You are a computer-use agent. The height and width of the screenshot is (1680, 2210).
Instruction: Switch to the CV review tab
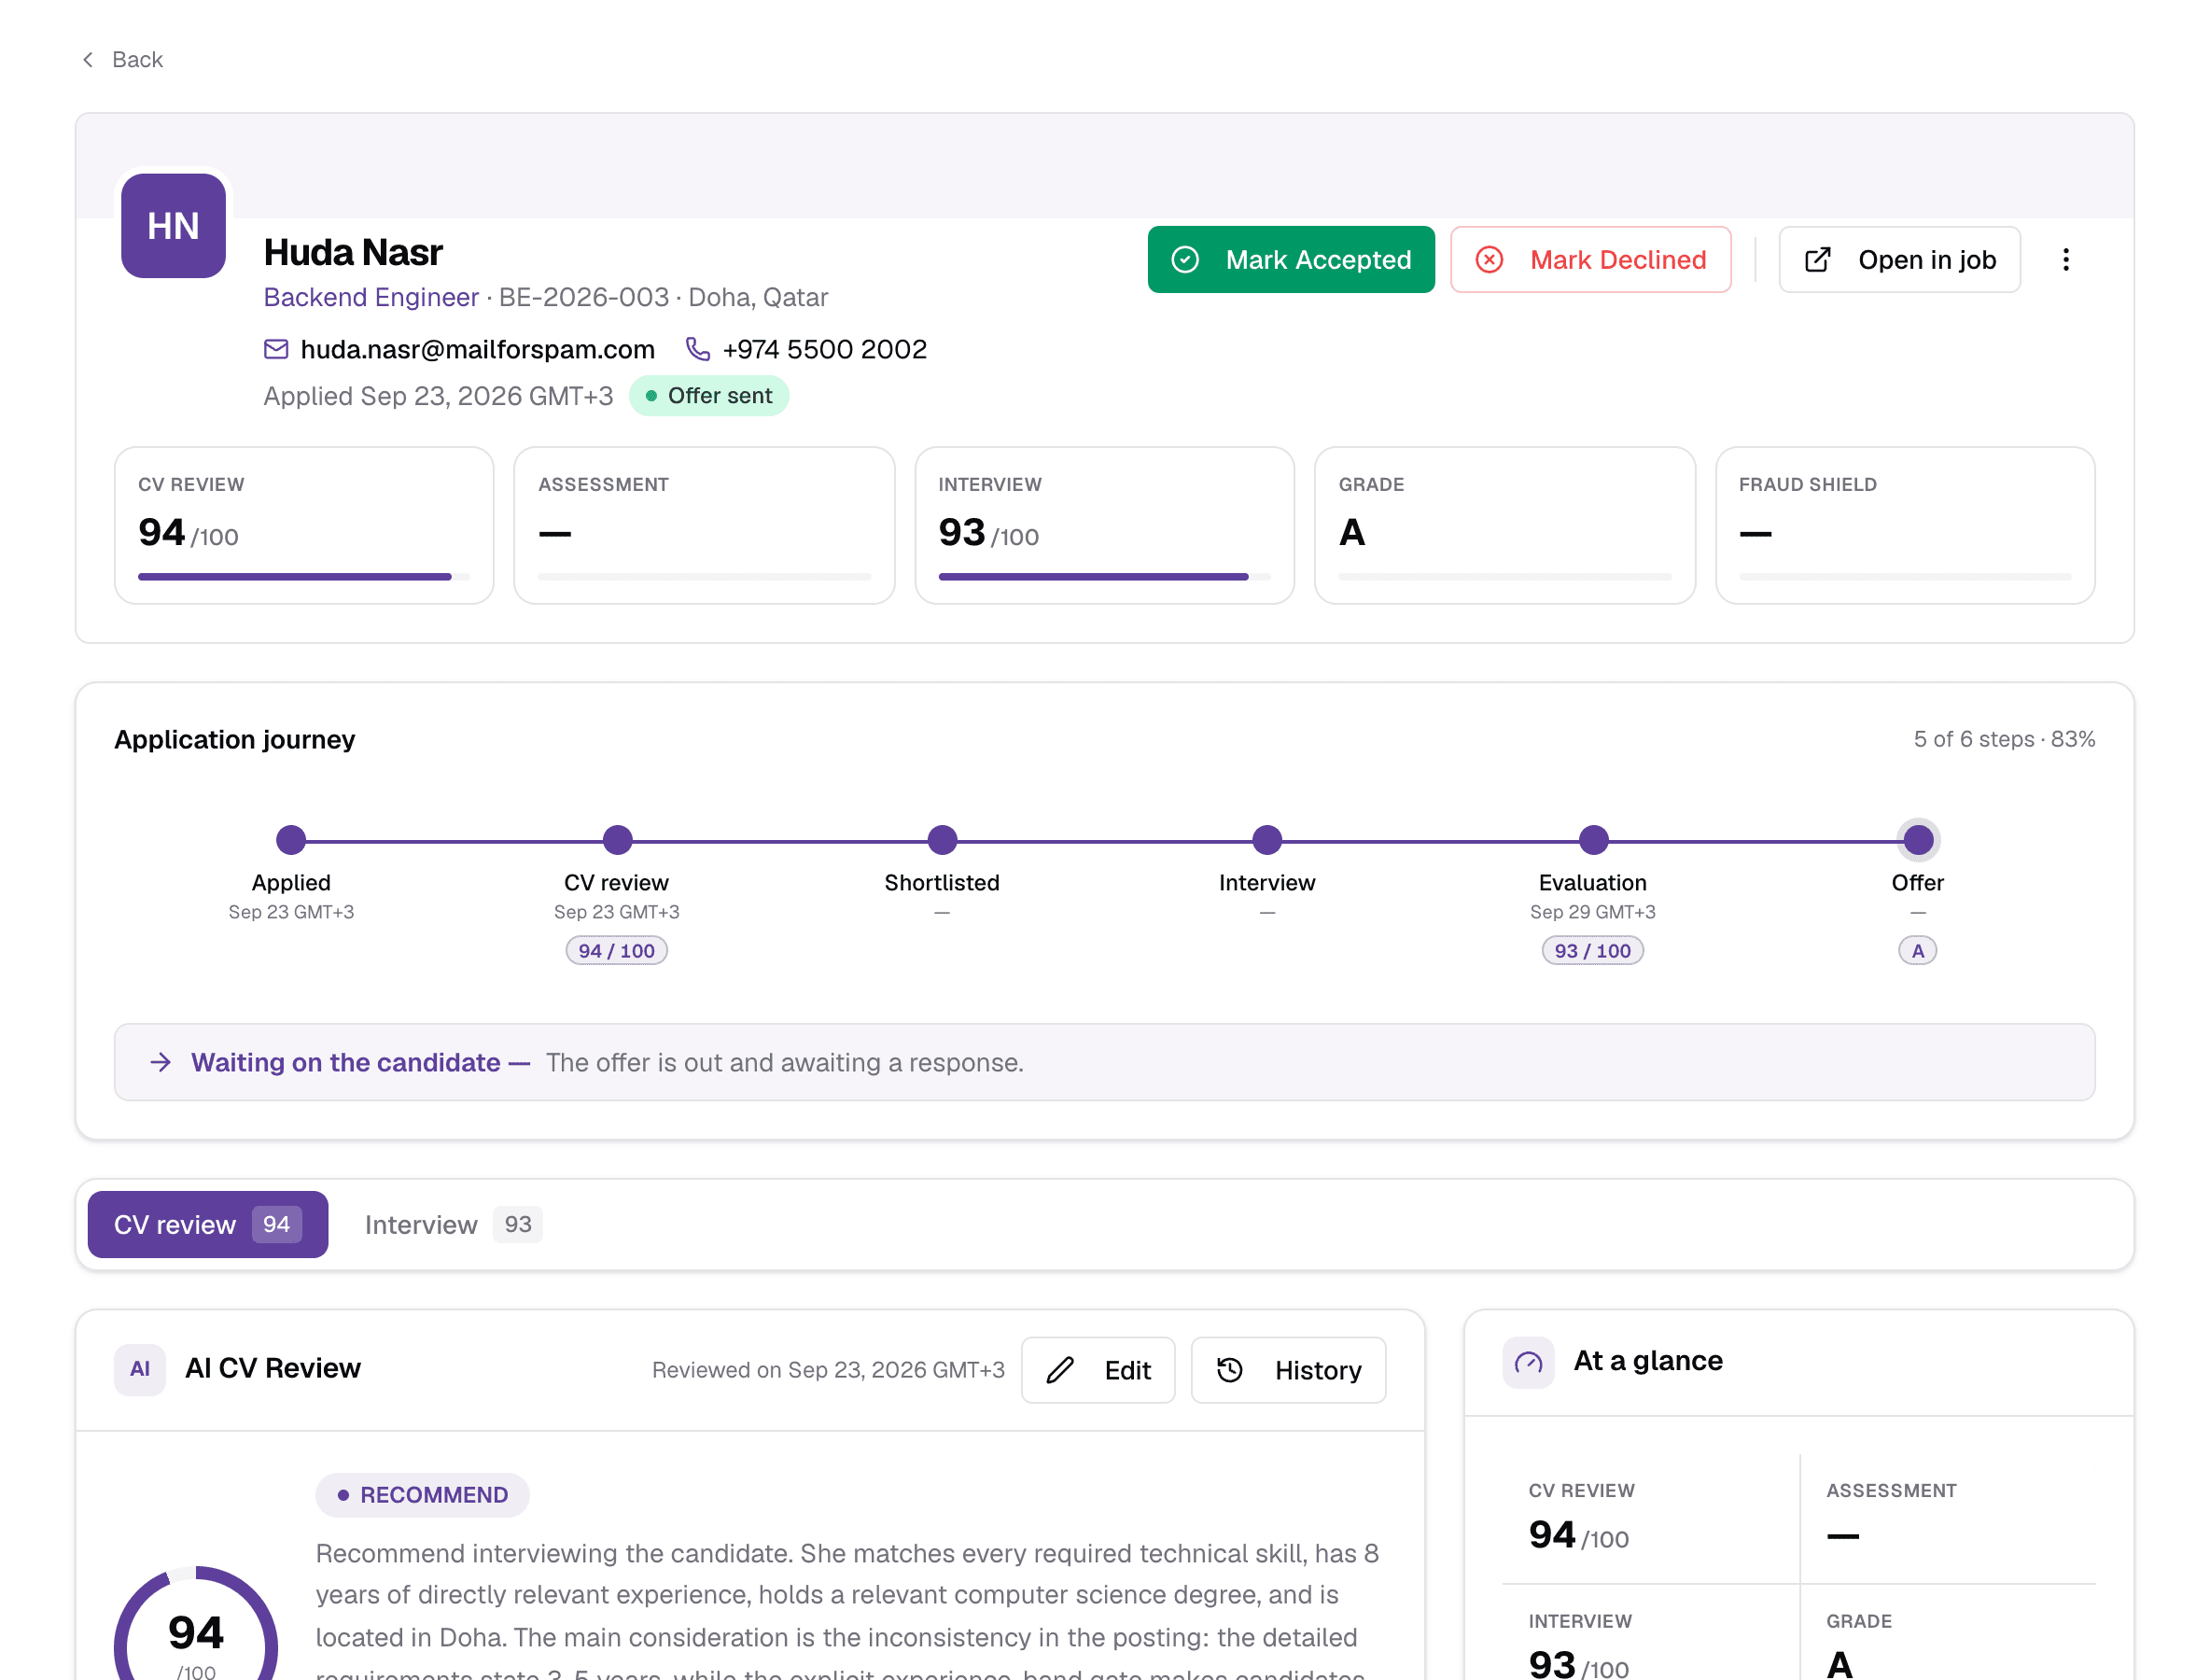(x=208, y=1224)
